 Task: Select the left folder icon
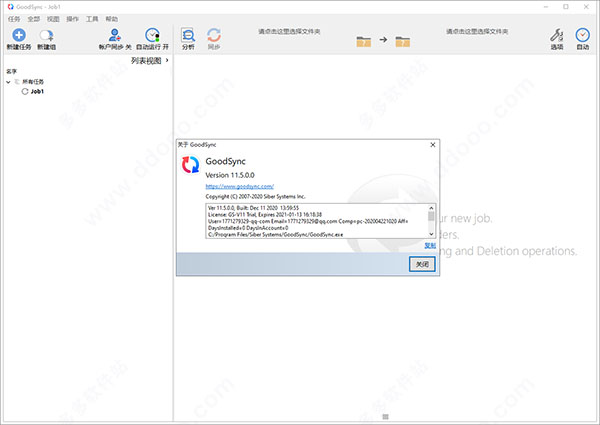point(364,41)
